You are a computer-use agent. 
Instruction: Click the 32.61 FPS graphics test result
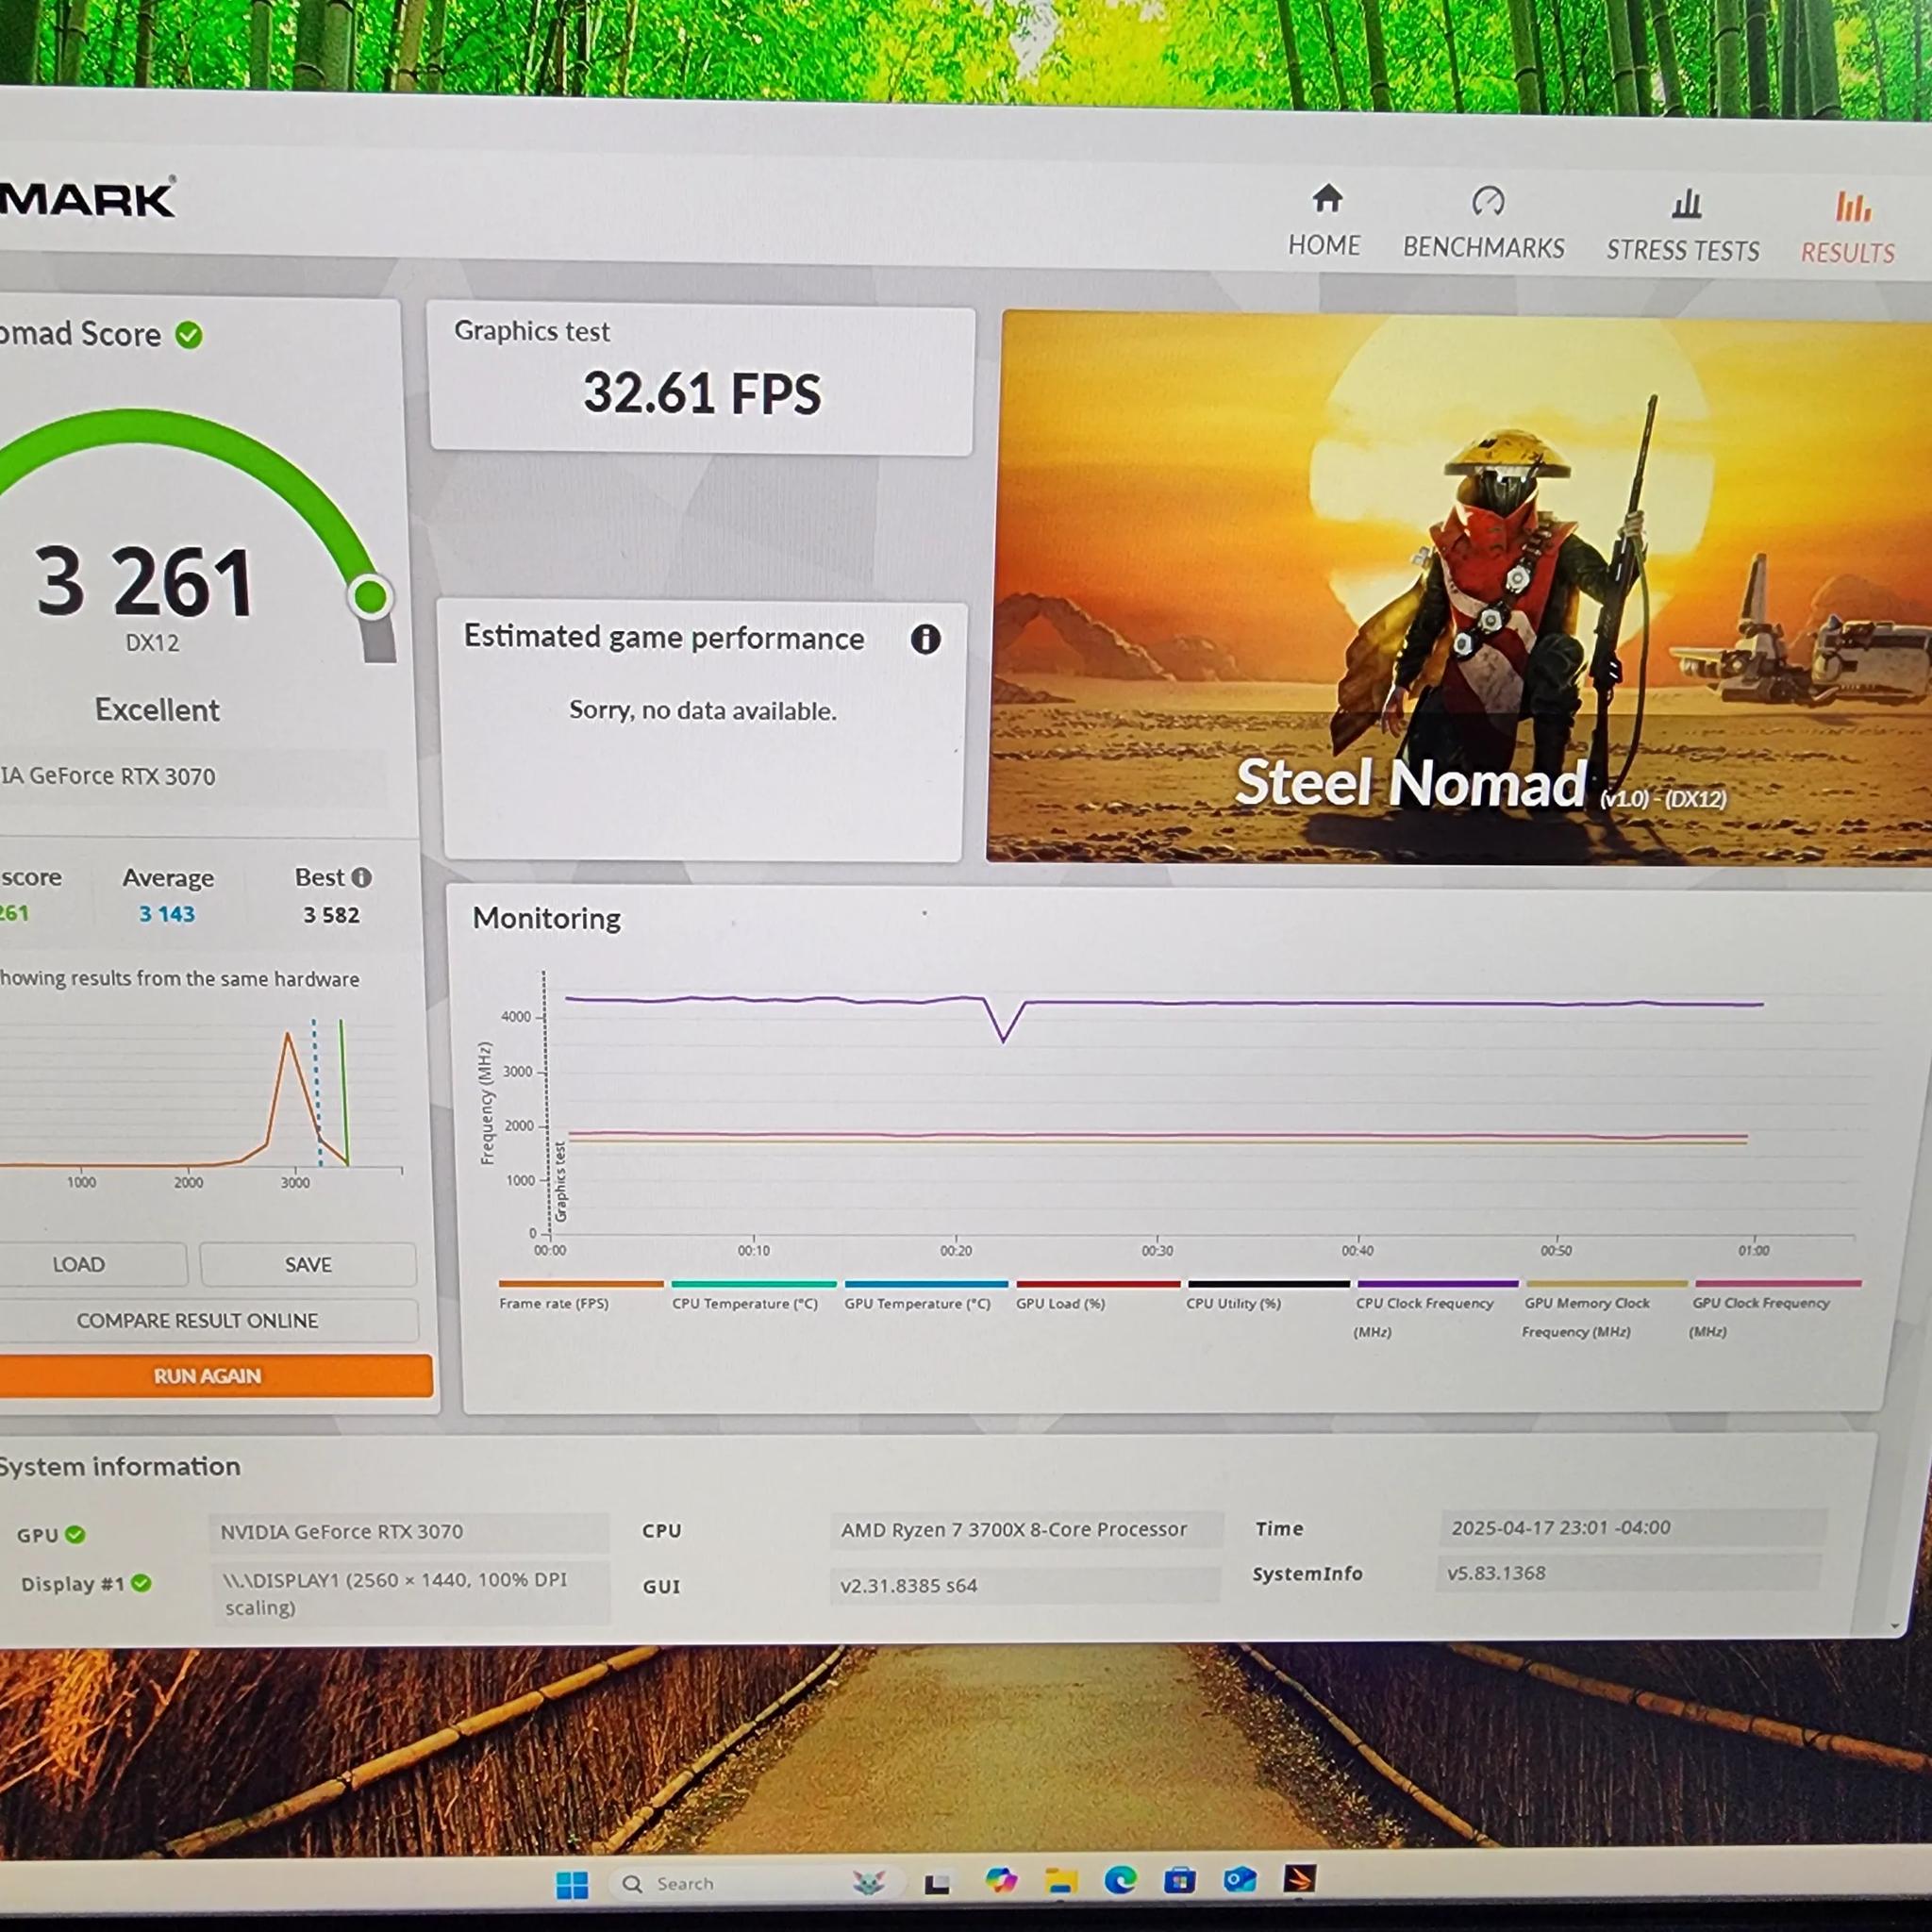point(702,393)
